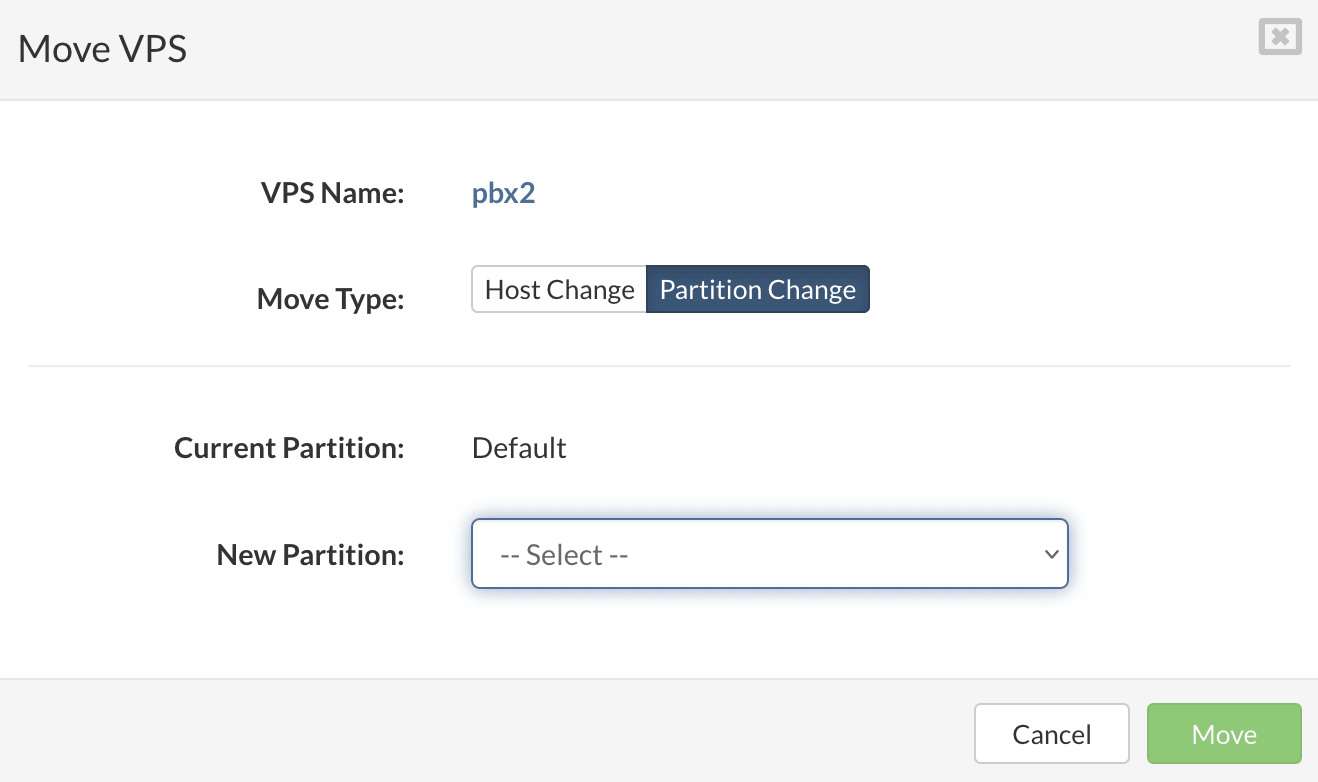Select Partition Change move type
Screen dimensions: 1318x782
758,289
